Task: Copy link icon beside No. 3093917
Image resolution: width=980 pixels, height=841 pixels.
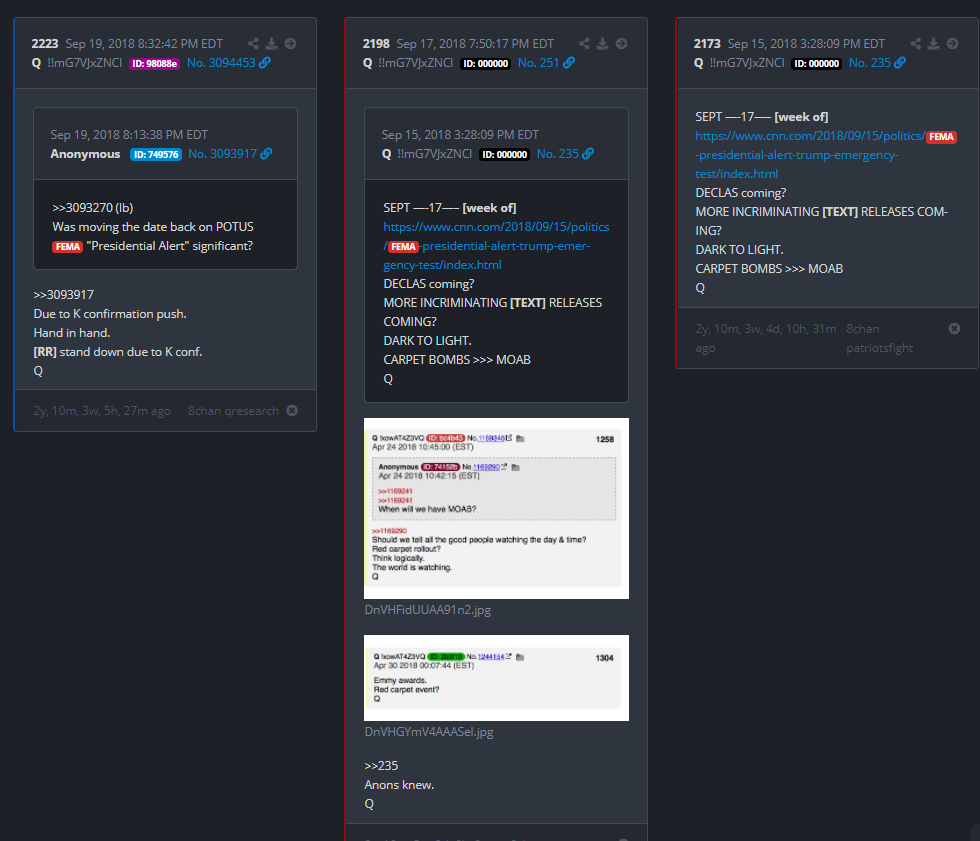Action: click(266, 154)
